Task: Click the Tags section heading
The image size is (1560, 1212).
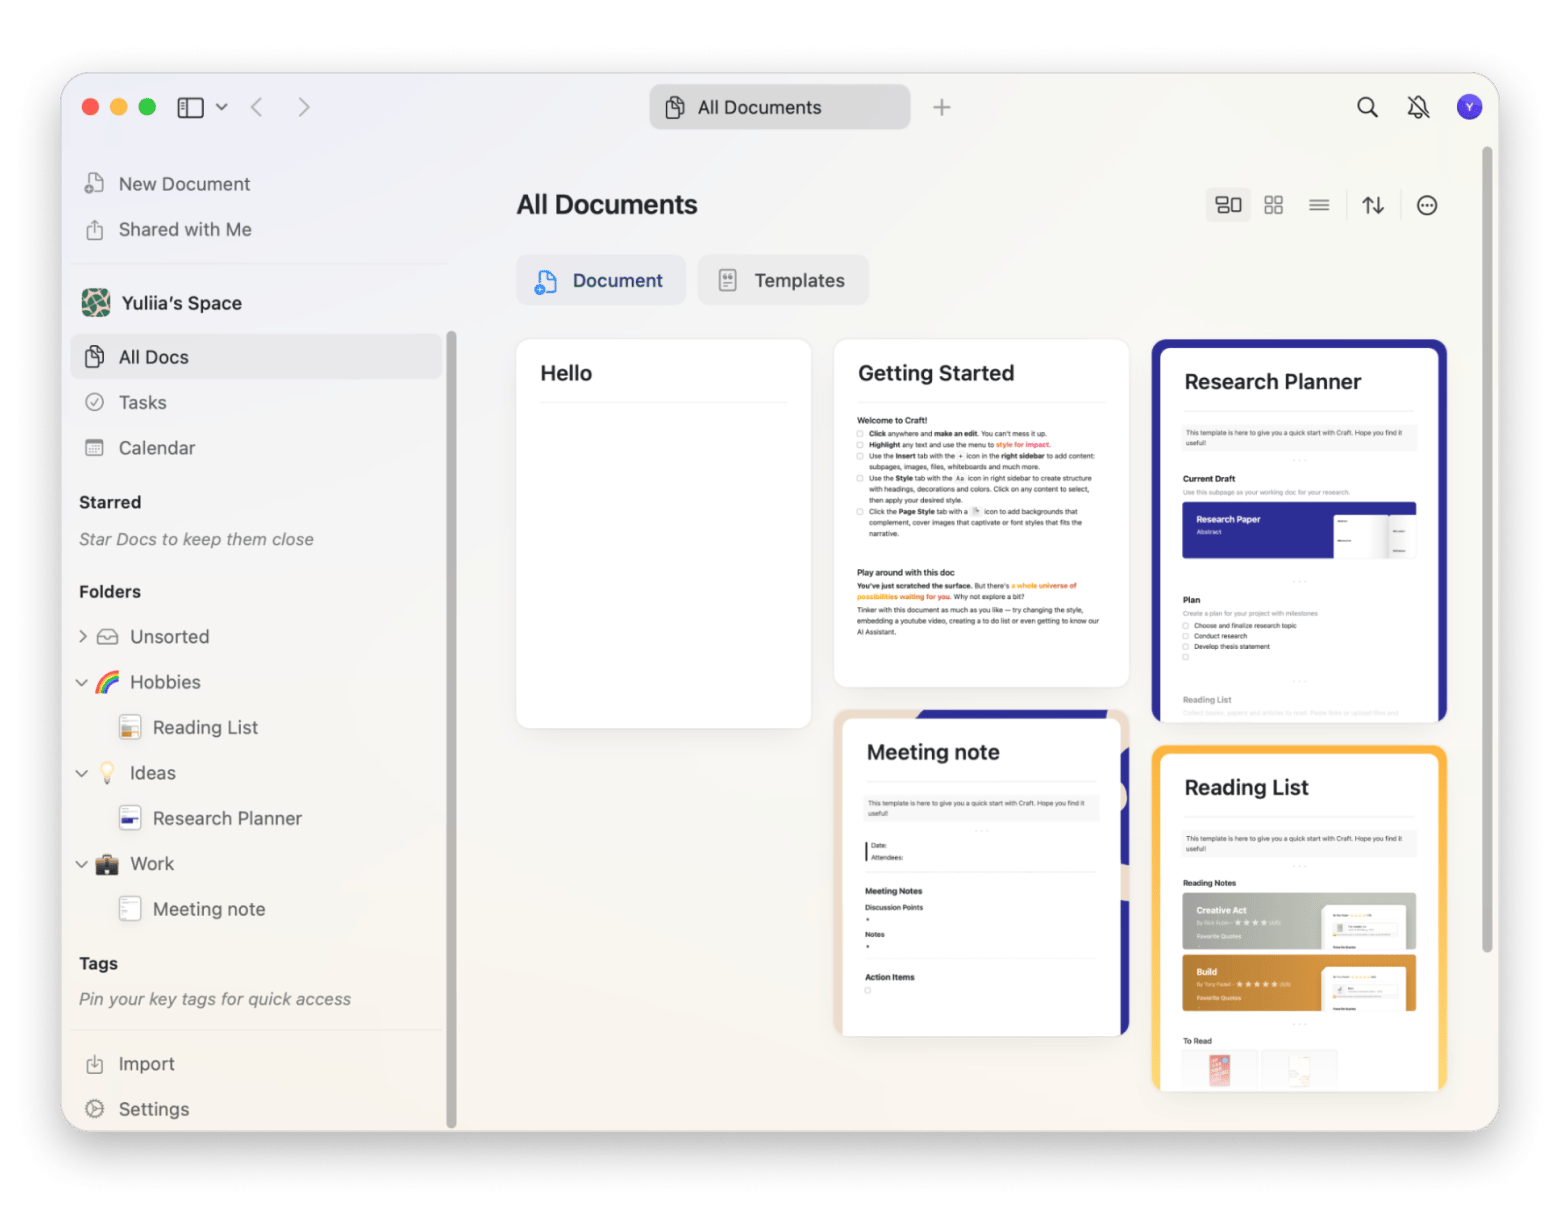Action: point(98,963)
